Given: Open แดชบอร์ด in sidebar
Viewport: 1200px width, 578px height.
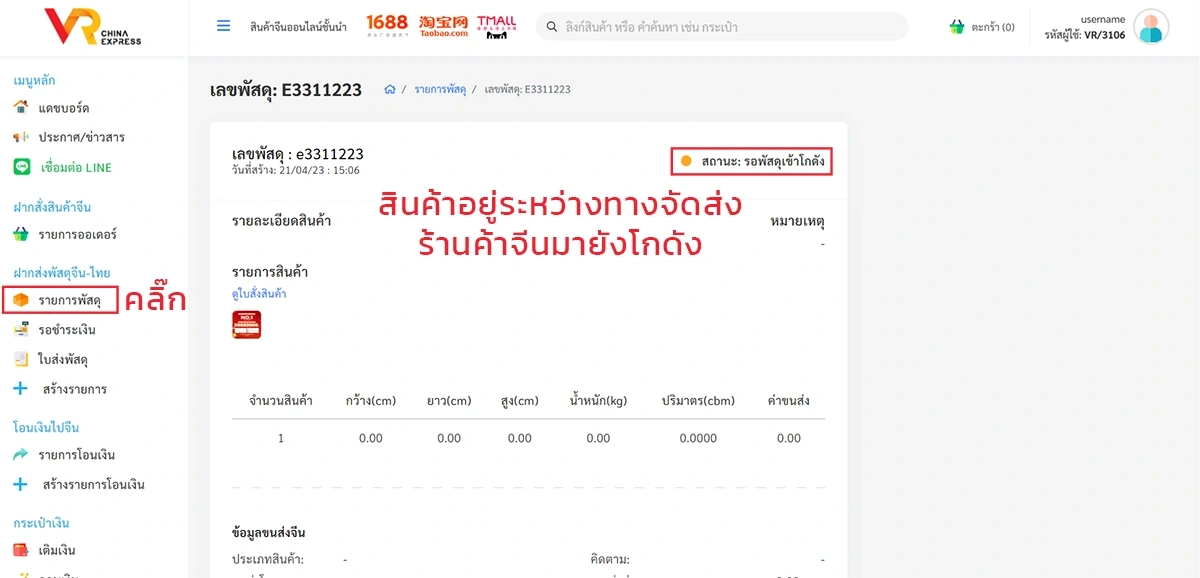Looking at the screenshot, I should coord(64,108).
